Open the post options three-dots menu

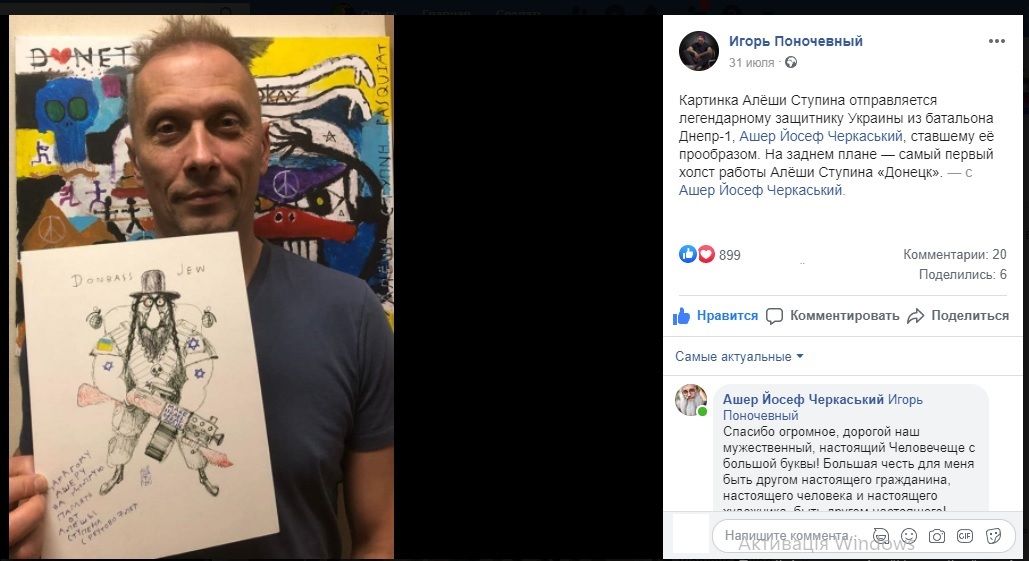click(x=996, y=41)
